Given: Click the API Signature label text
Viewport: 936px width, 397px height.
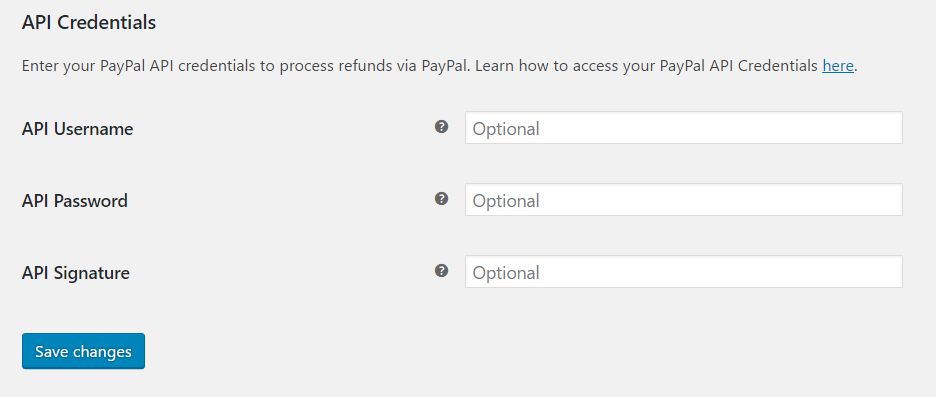Looking at the screenshot, I should click(x=76, y=273).
